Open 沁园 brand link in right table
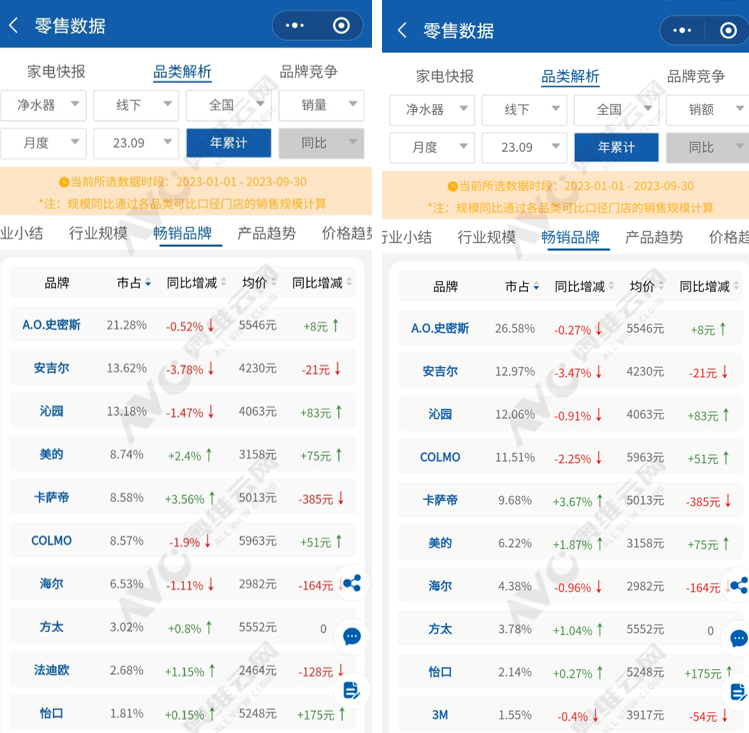 pos(440,414)
